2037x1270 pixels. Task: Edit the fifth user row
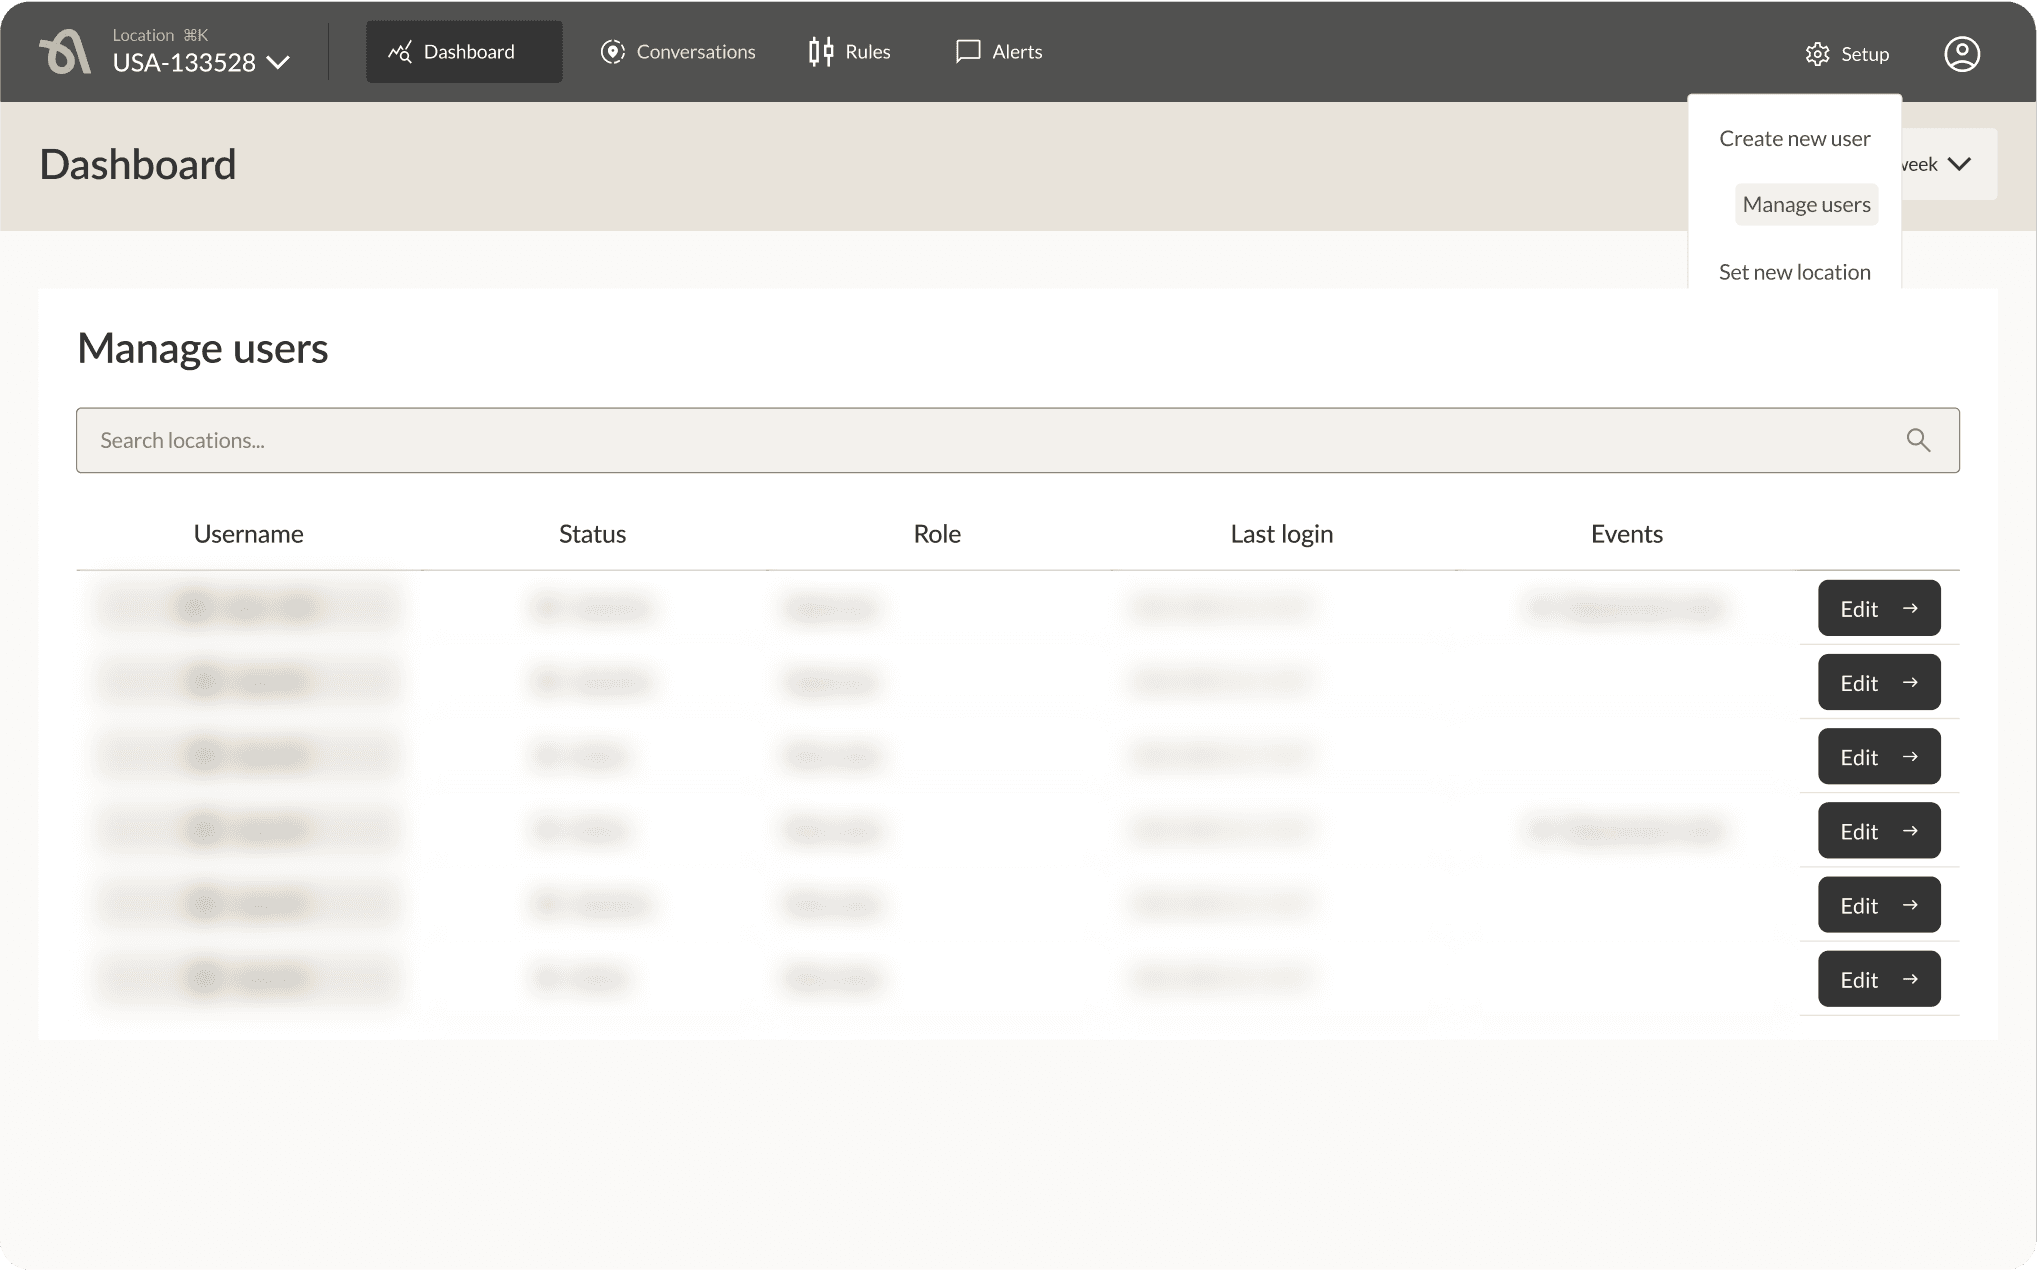click(x=1879, y=904)
